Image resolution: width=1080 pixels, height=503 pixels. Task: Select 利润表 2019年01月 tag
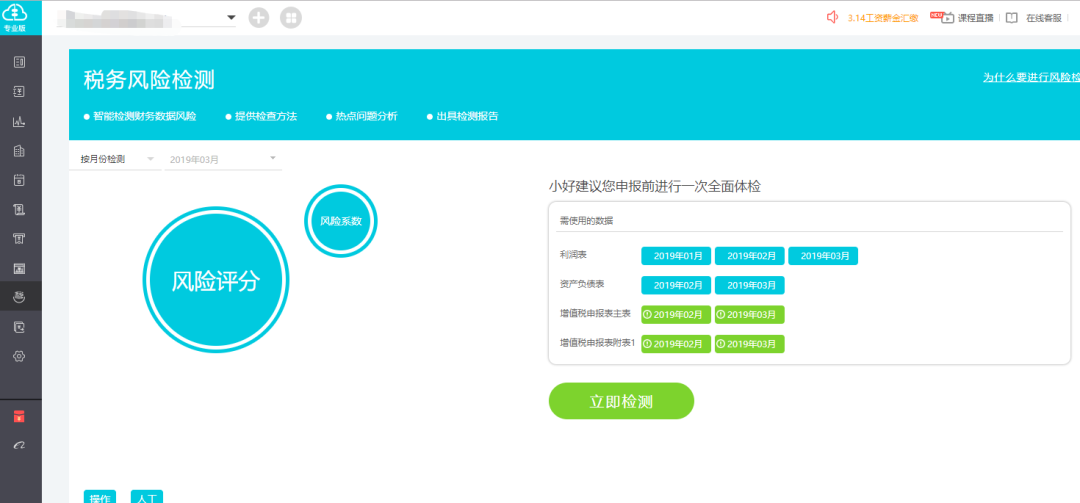coord(676,256)
